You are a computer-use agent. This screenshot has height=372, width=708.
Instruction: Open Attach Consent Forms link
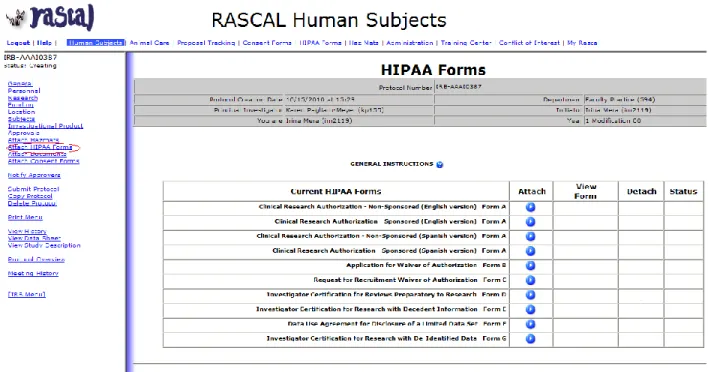pyautogui.click(x=43, y=161)
